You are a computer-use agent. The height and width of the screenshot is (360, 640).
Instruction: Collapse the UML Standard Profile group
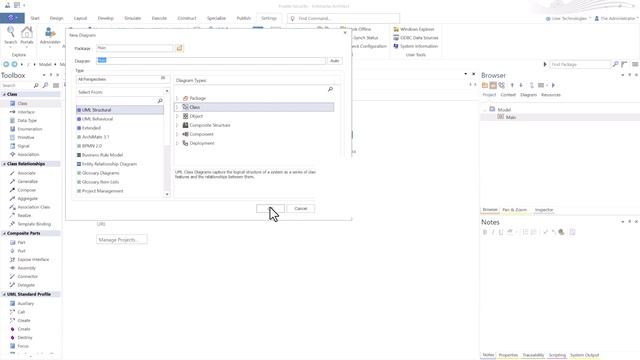[x=4, y=294]
